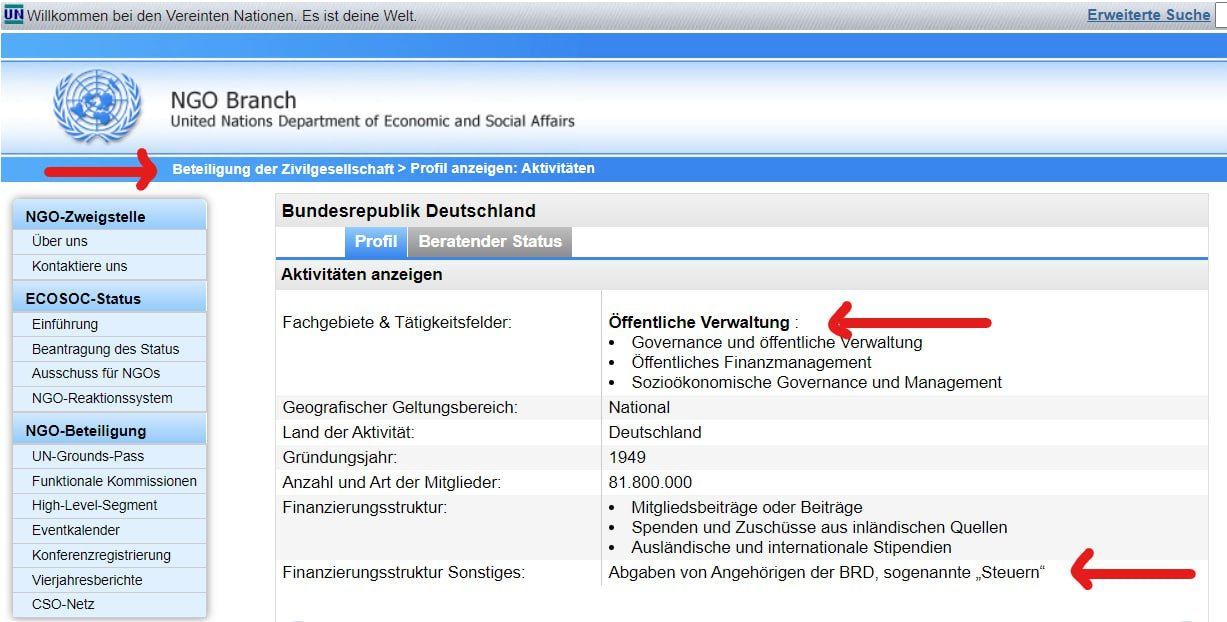Click the Willkommen bei den Vereinten Nationen text
This screenshot has height=622, width=1227.
point(222,16)
